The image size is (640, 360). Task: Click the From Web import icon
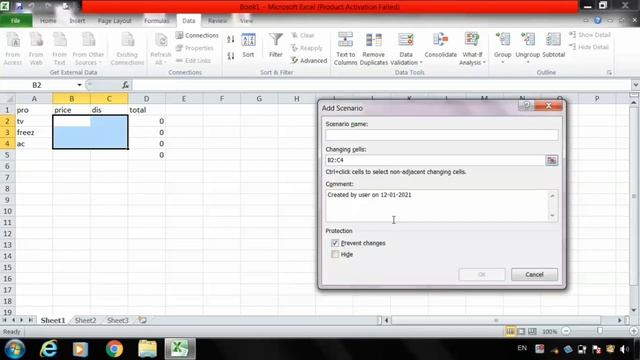[x=36, y=49]
